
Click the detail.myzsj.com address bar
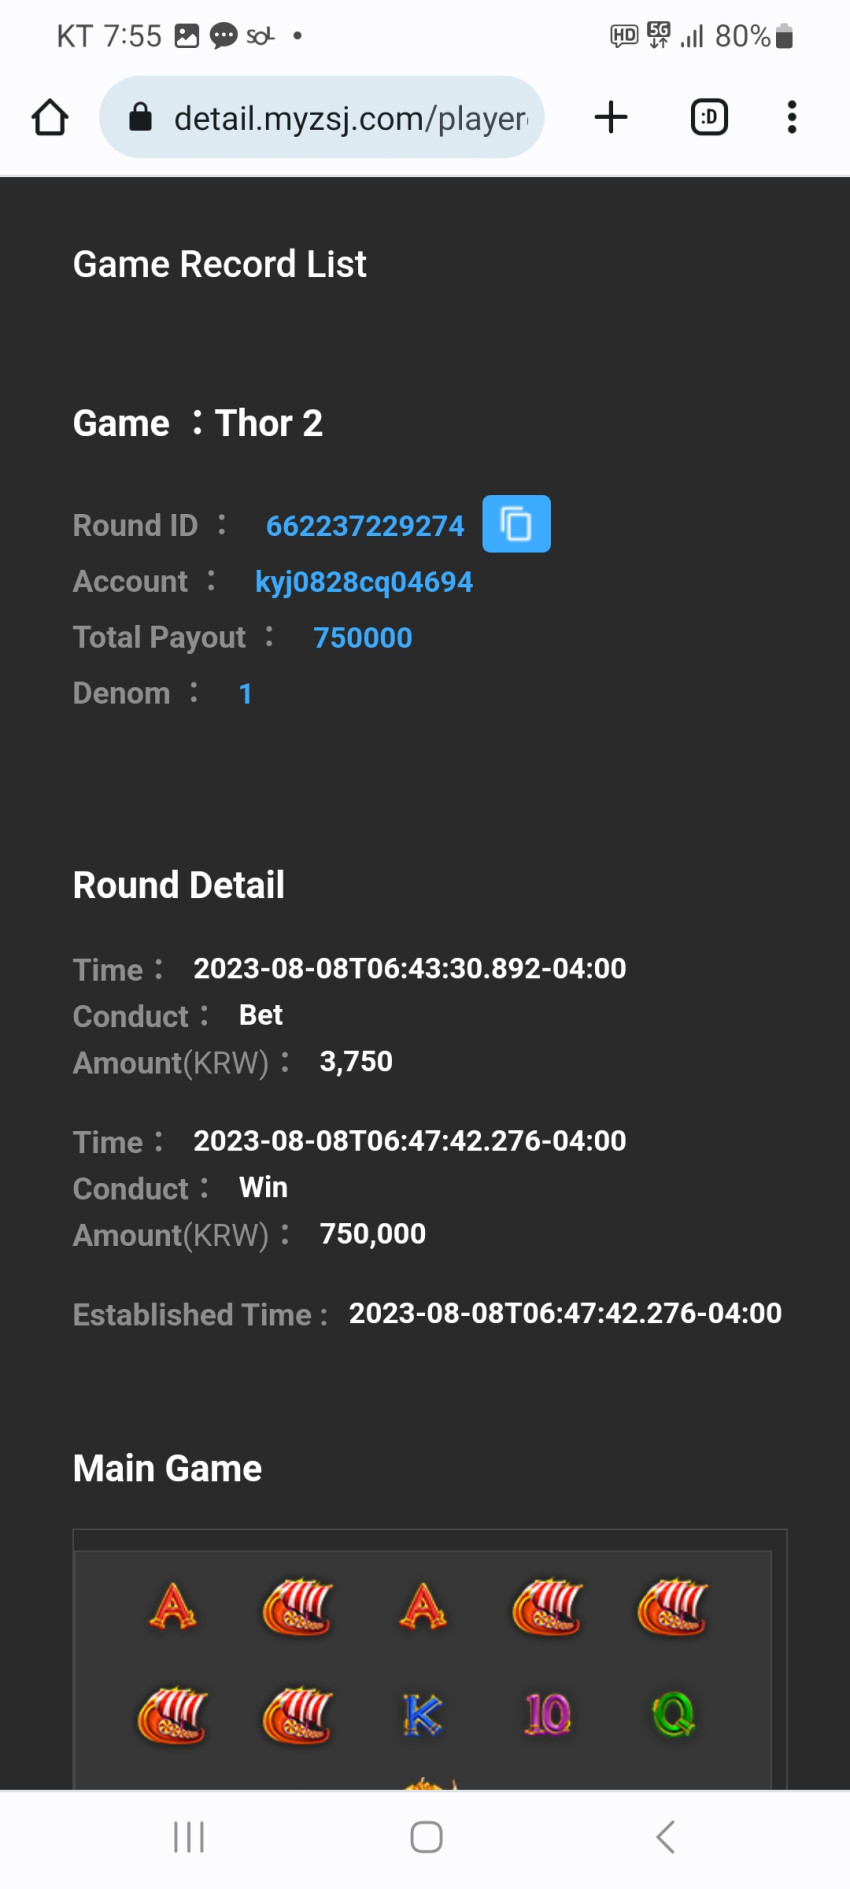tap(322, 117)
